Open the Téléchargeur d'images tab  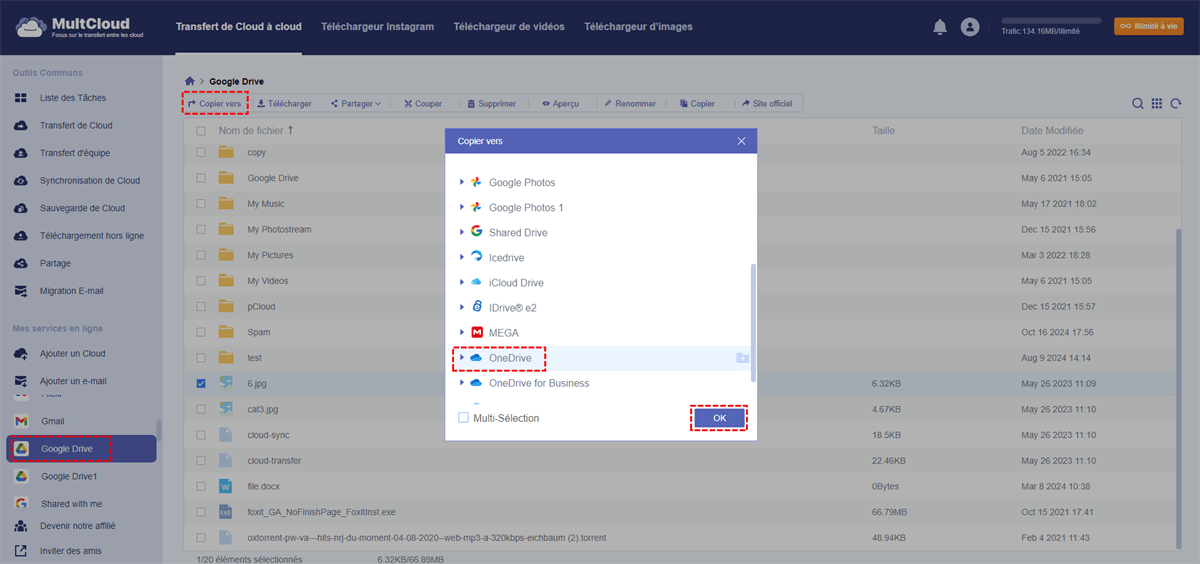click(x=638, y=27)
